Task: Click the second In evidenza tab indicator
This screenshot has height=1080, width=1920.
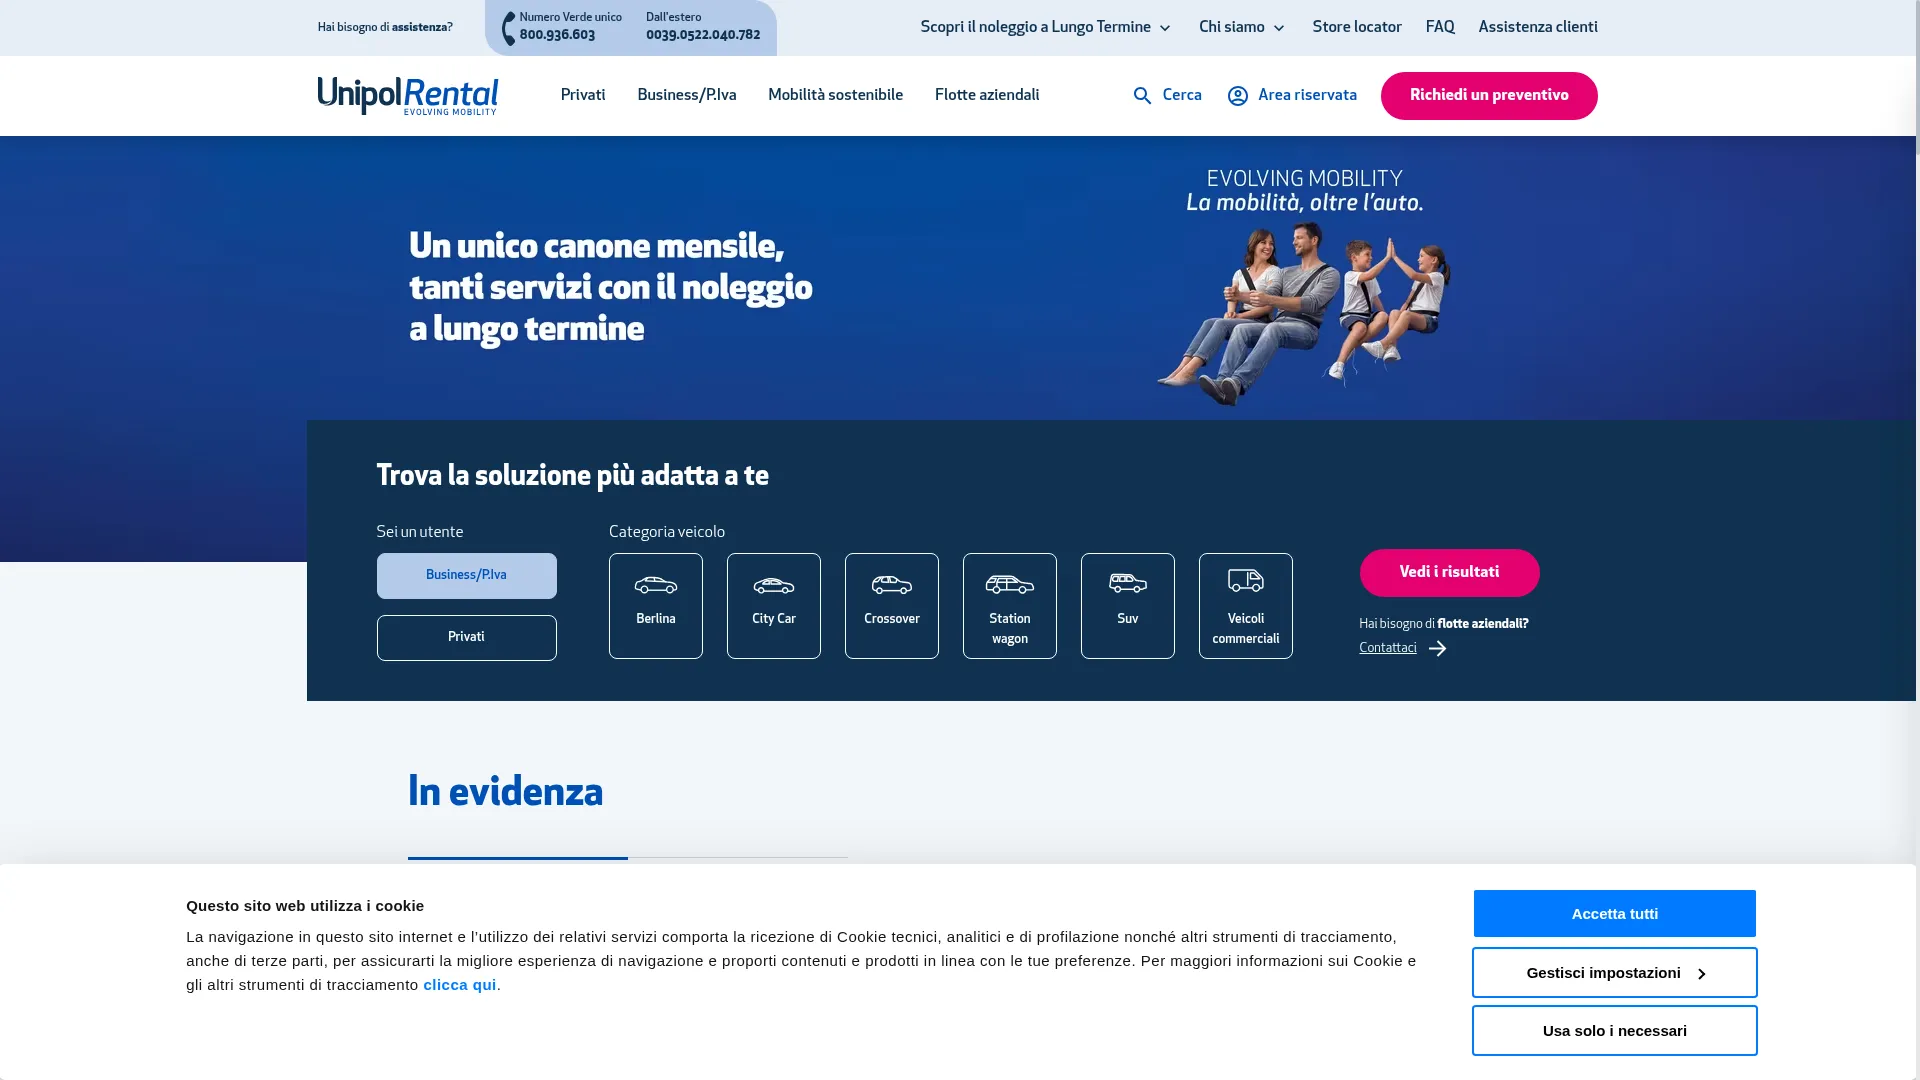Action: 738,858
